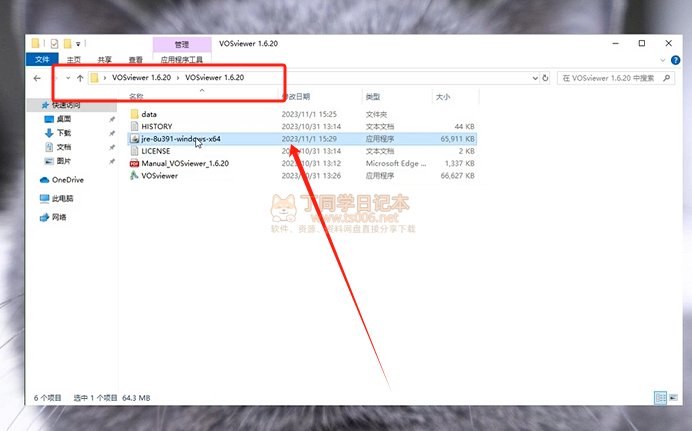Select the HISTORY text document icon
This screenshot has width=692, height=431.
pos(135,126)
